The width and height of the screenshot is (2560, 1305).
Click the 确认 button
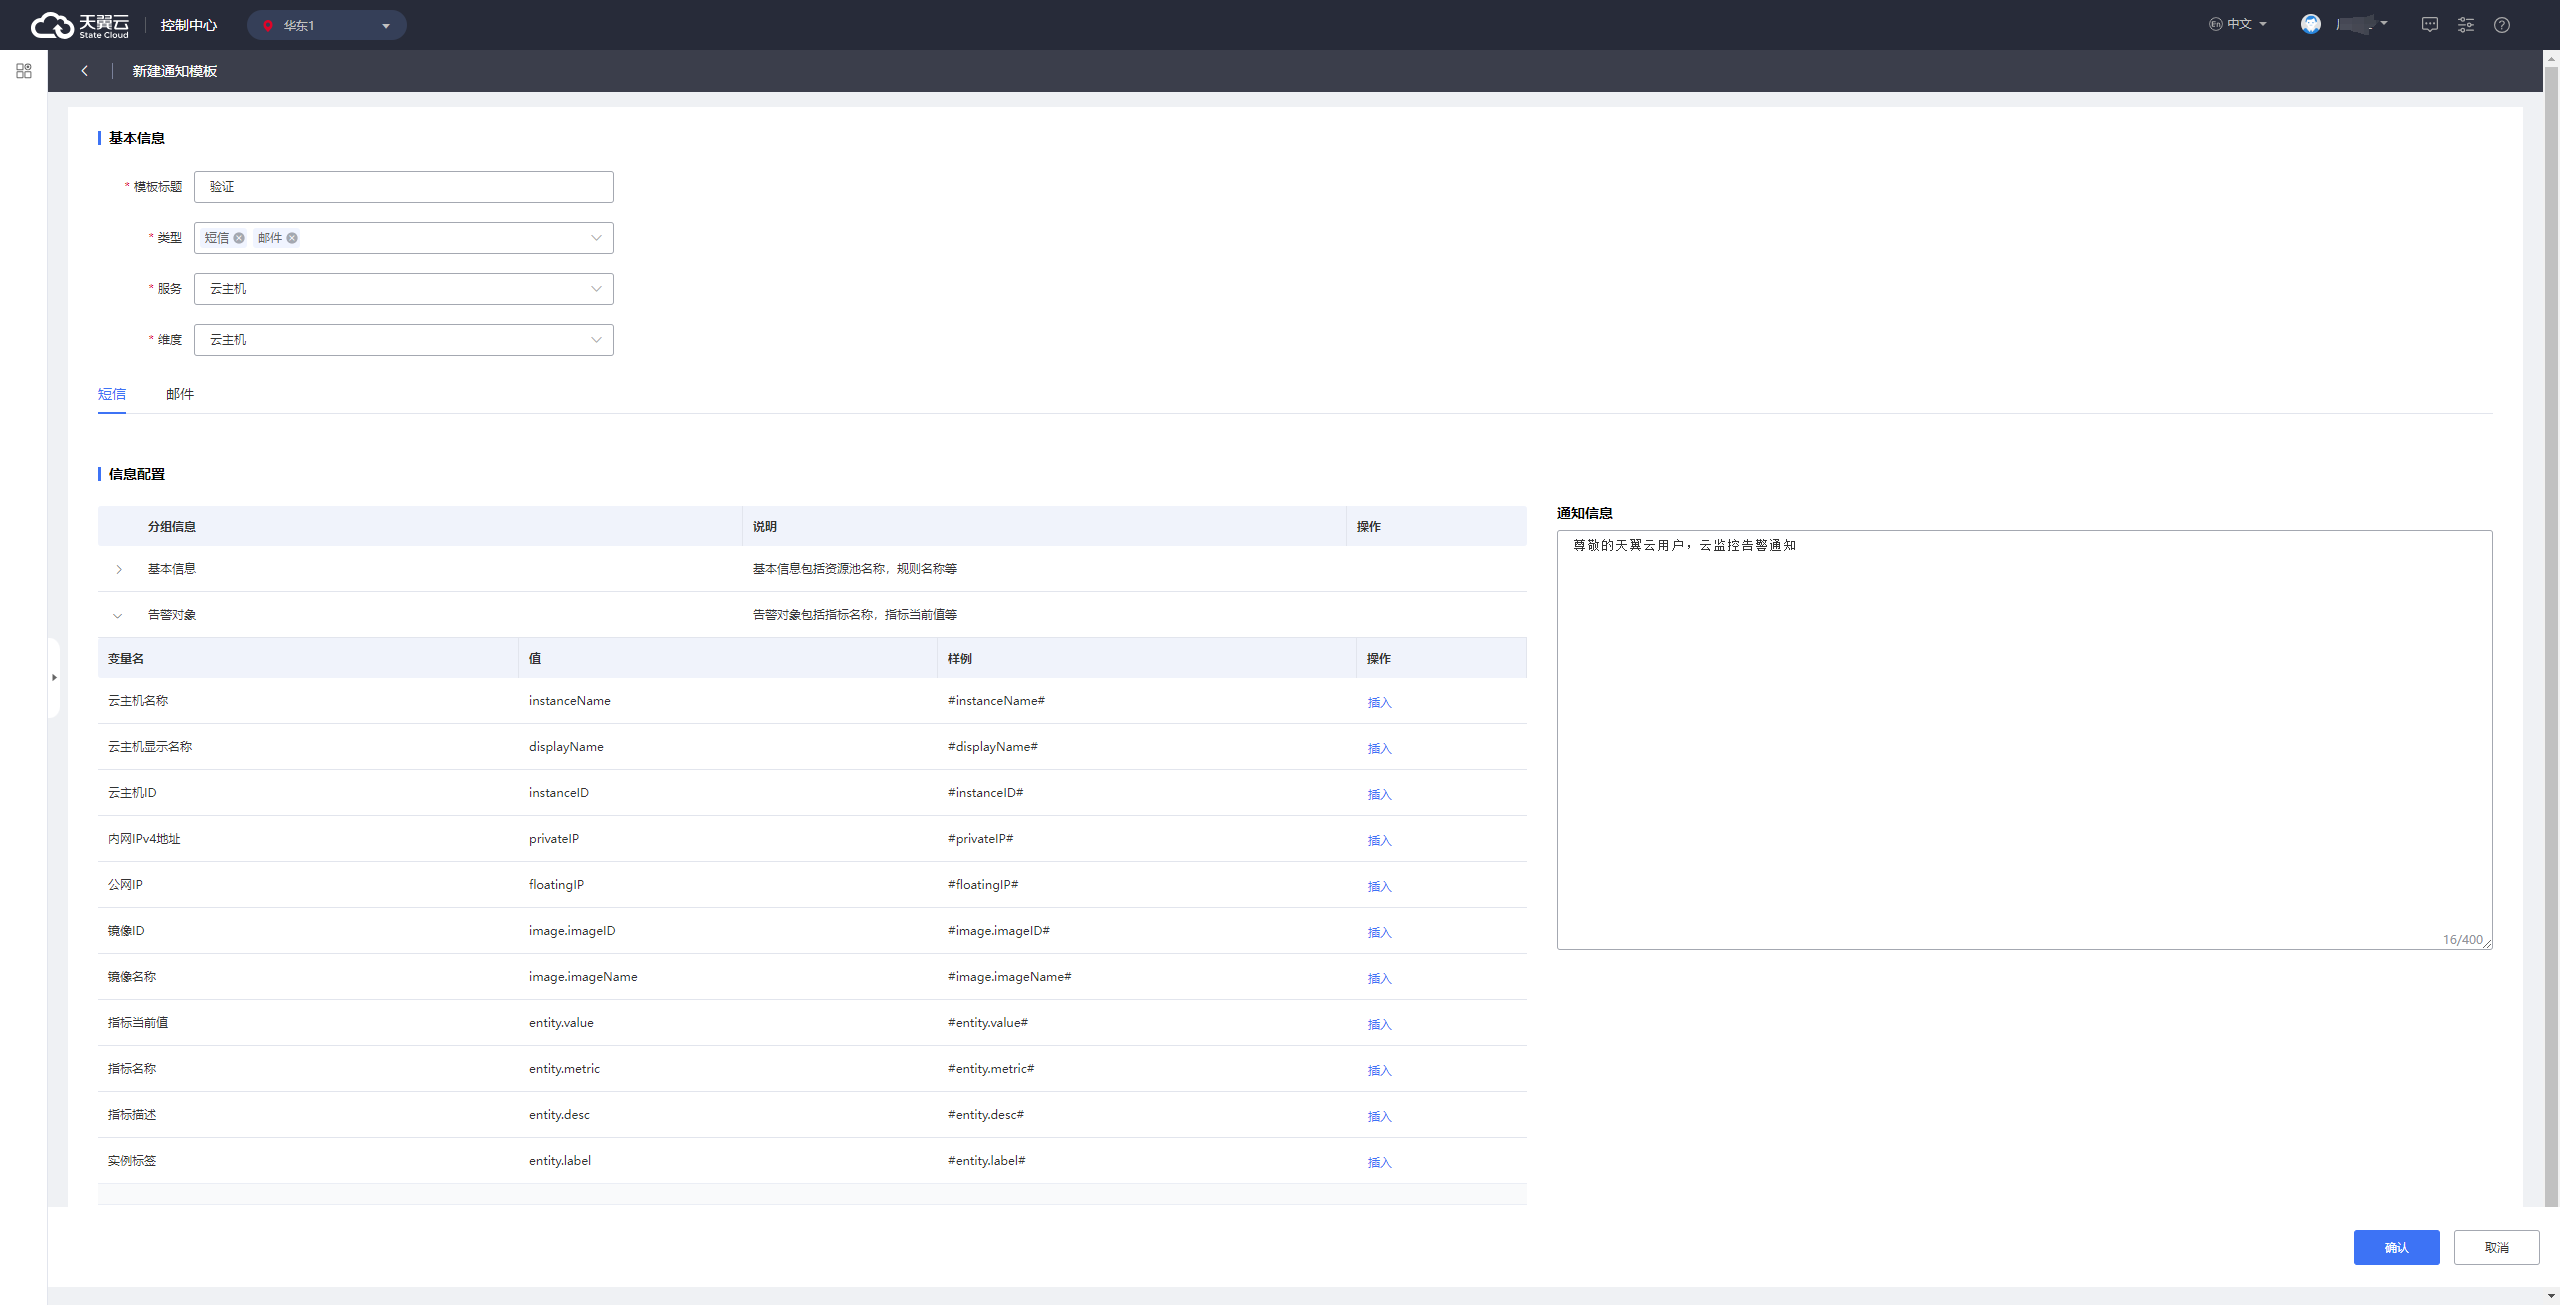[x=2396, y=1247]
